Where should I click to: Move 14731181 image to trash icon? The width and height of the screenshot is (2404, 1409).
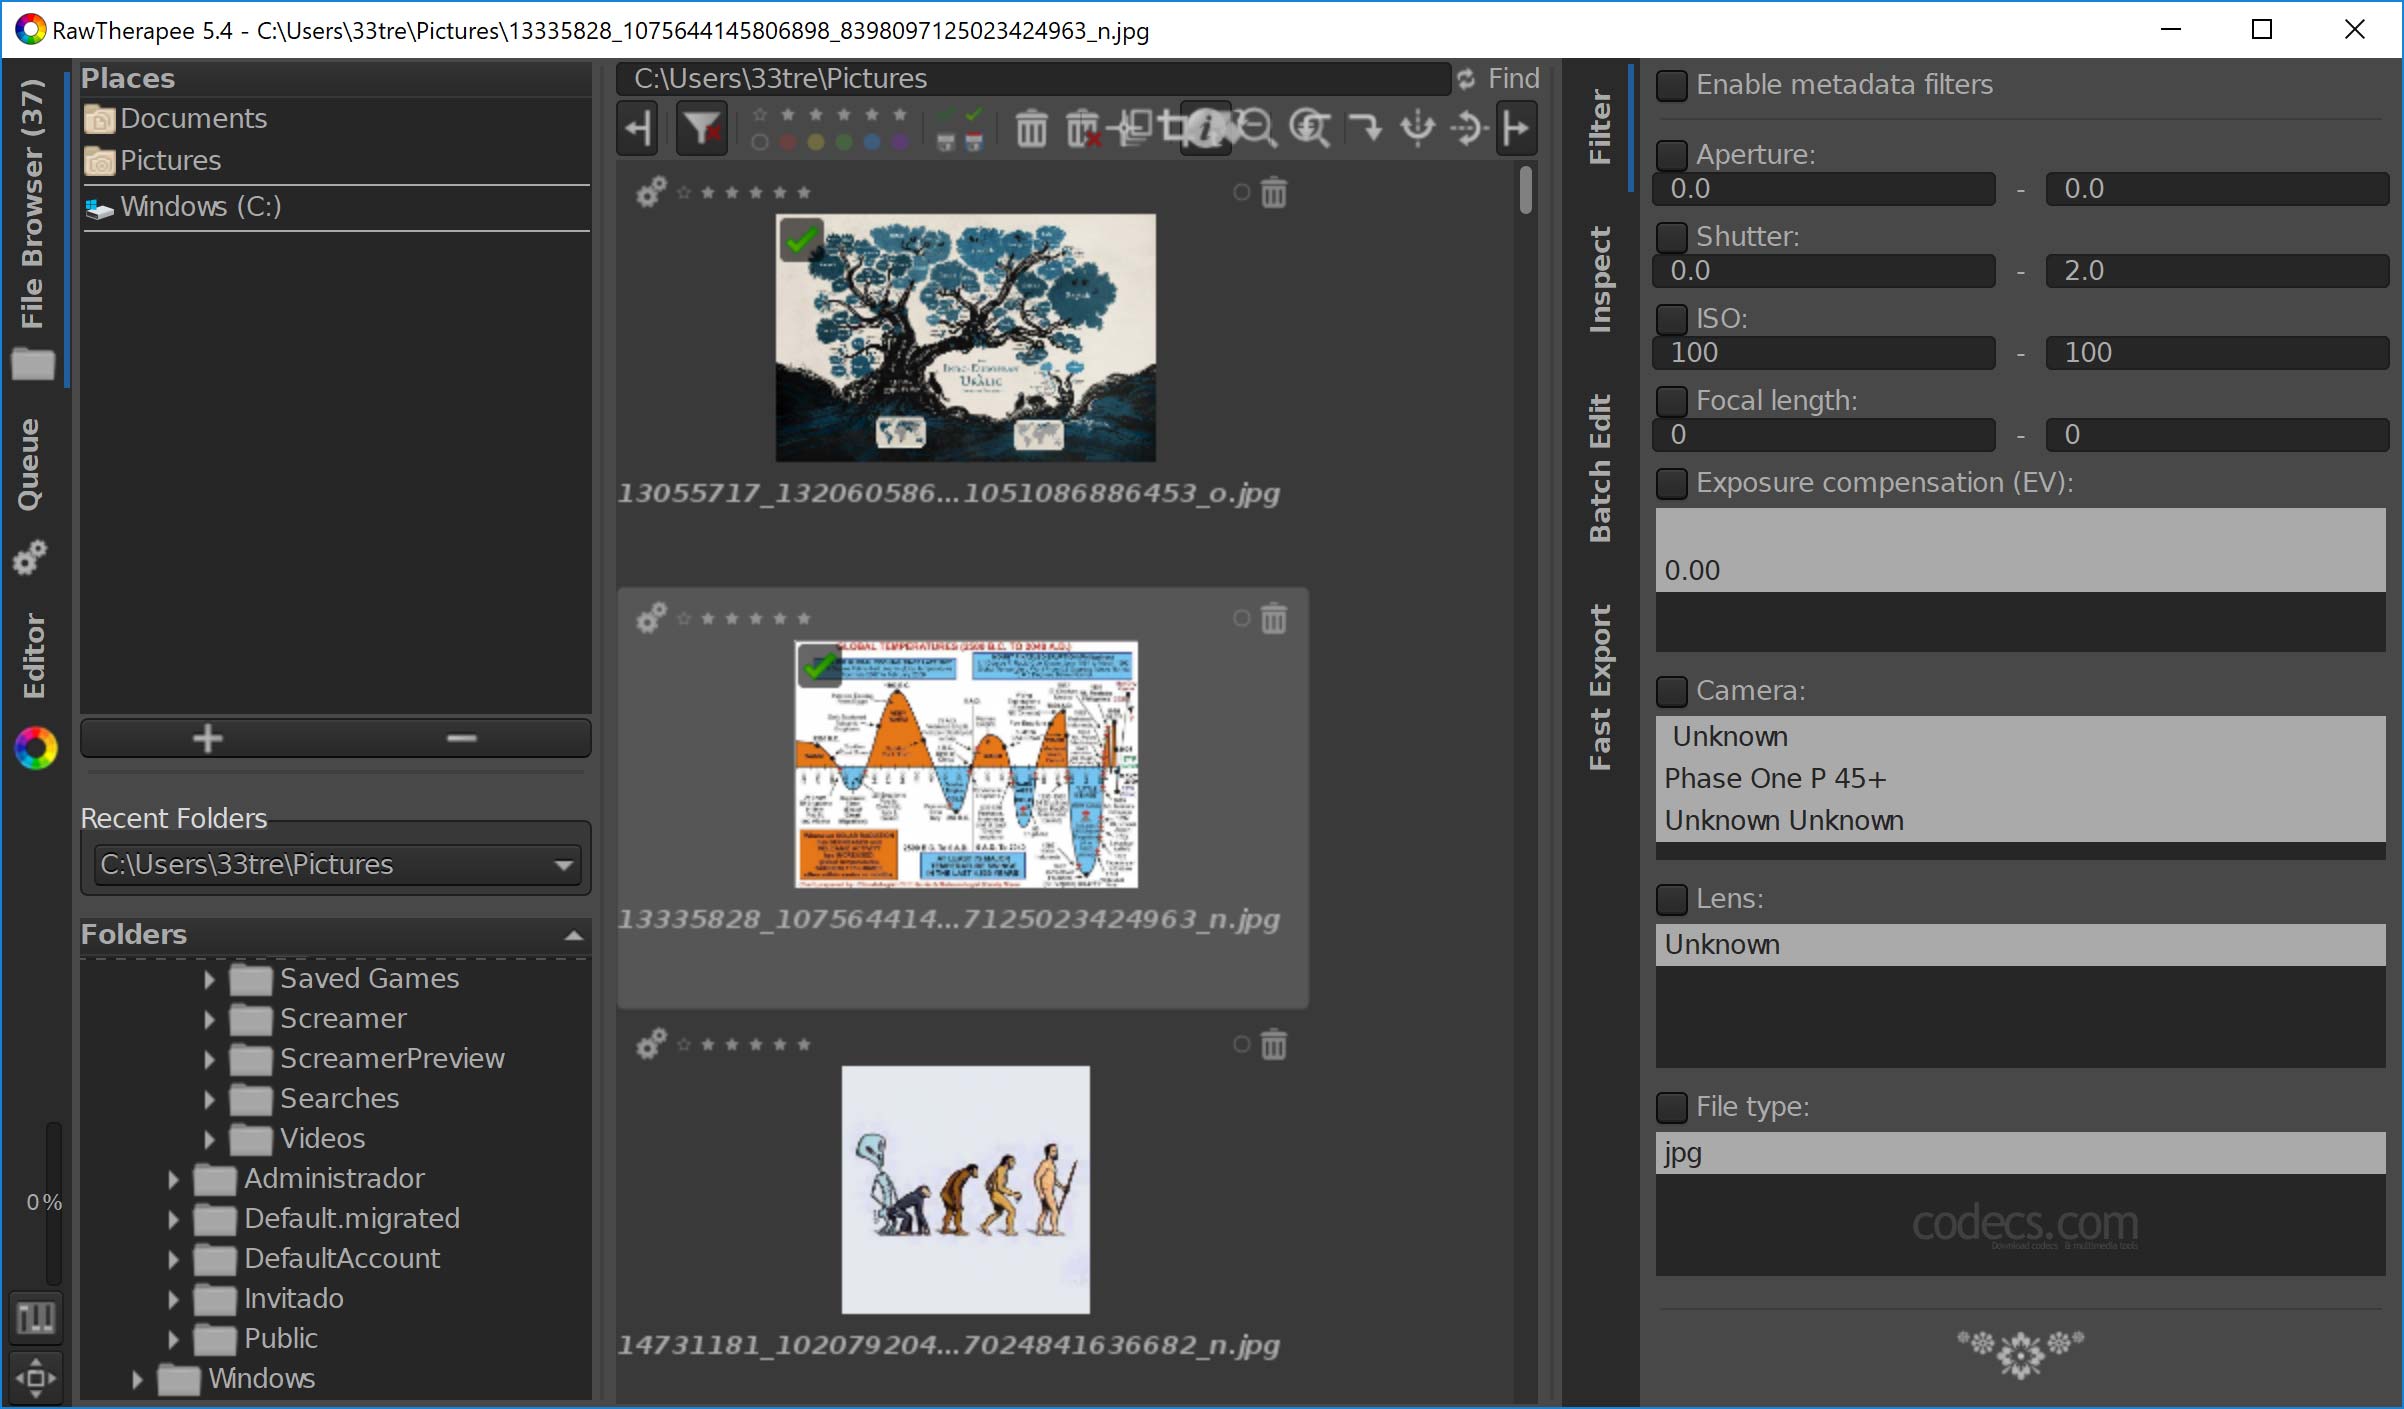click(x=1274, y=1044)
